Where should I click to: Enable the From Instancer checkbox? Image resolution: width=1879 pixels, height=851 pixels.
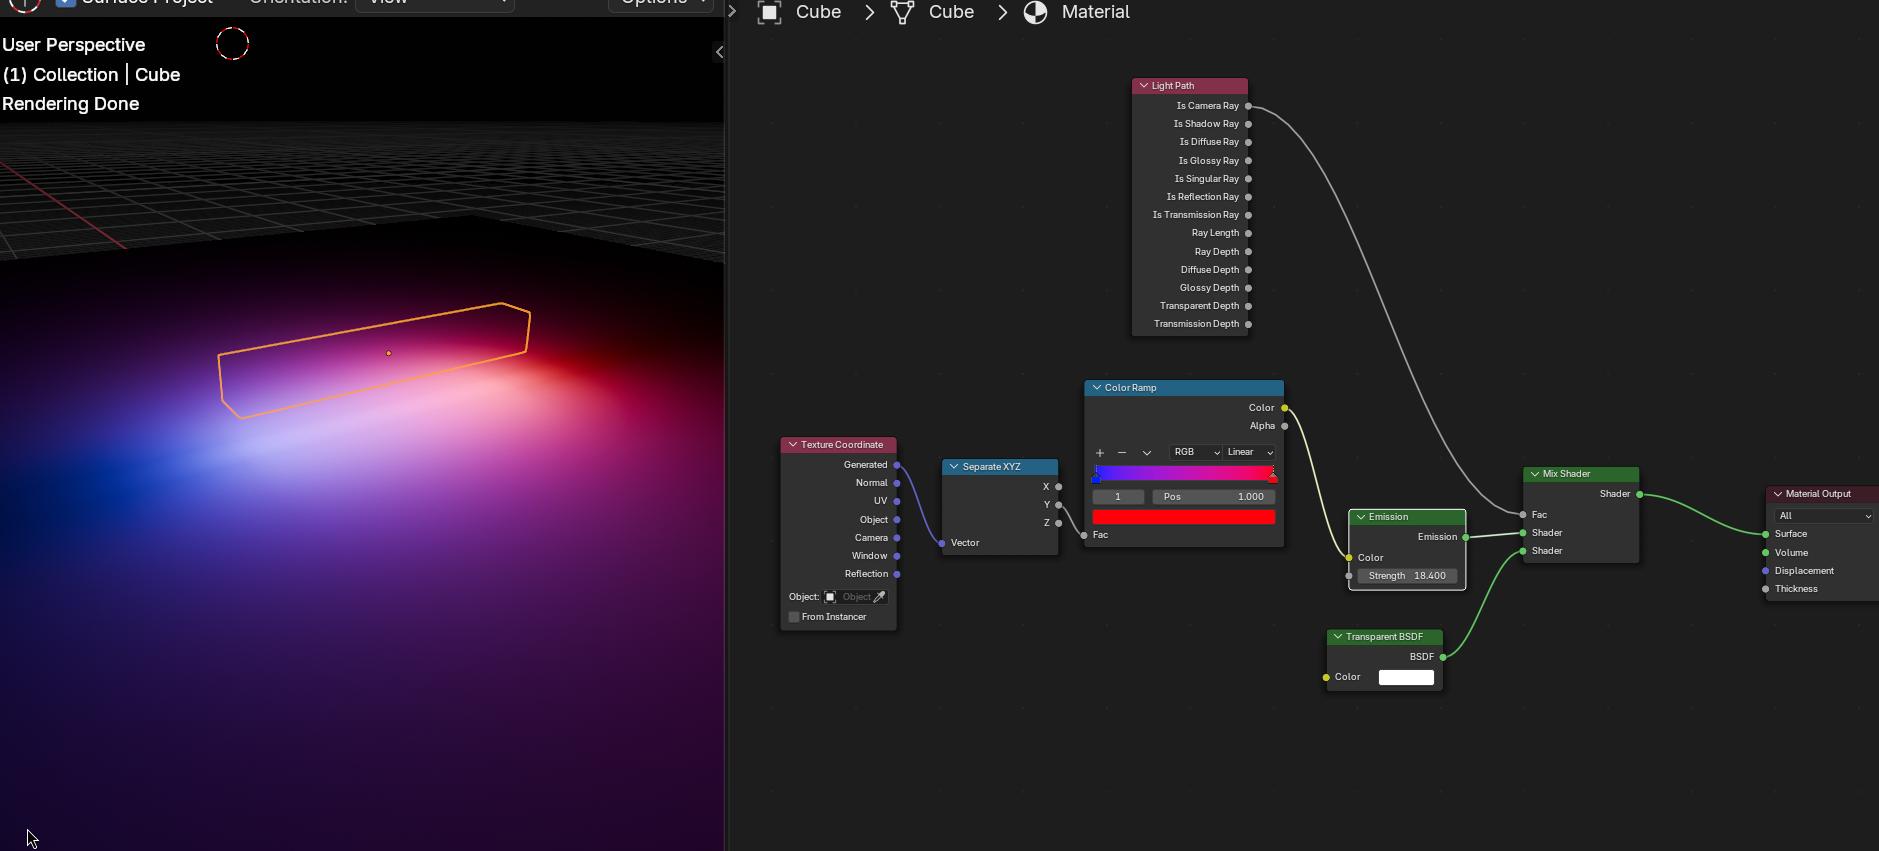point(794,617)
